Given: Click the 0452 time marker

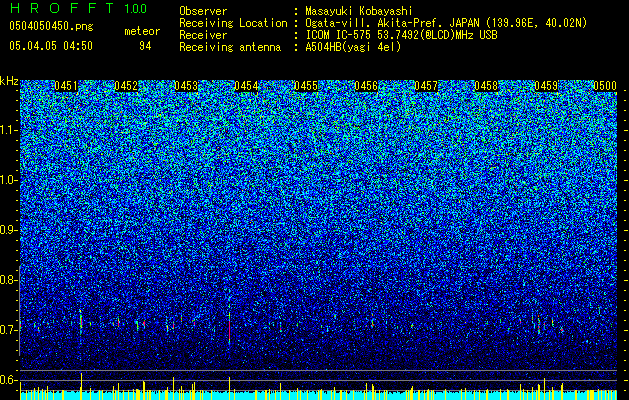Looking at the screenshot, I should pos(126,86).
